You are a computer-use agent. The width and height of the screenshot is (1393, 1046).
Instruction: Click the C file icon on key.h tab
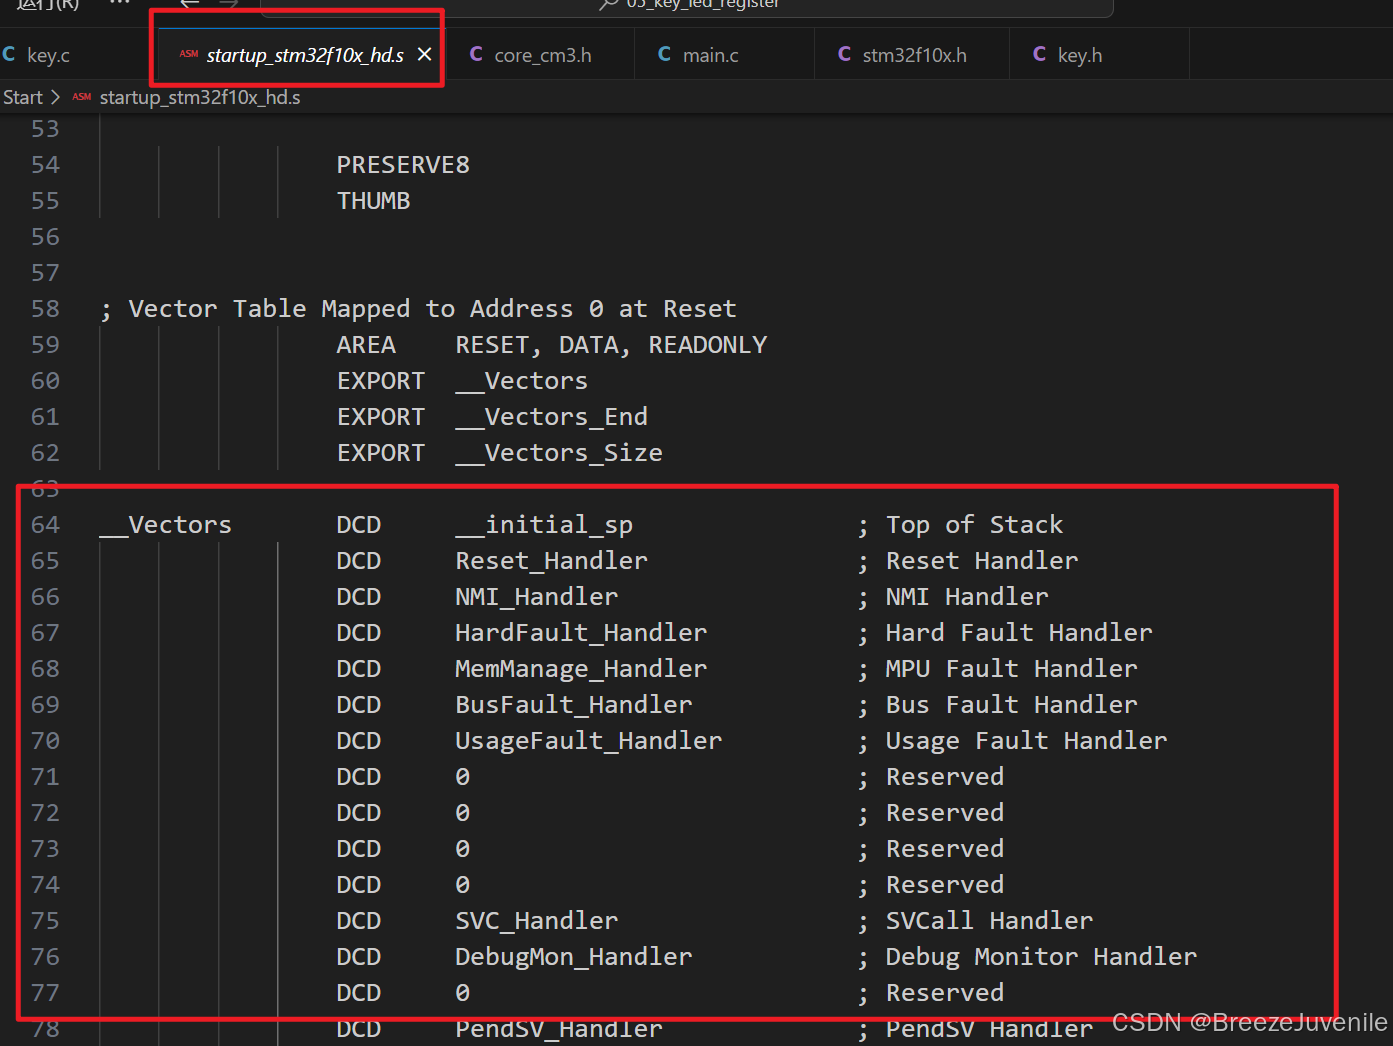point(1039,54)
